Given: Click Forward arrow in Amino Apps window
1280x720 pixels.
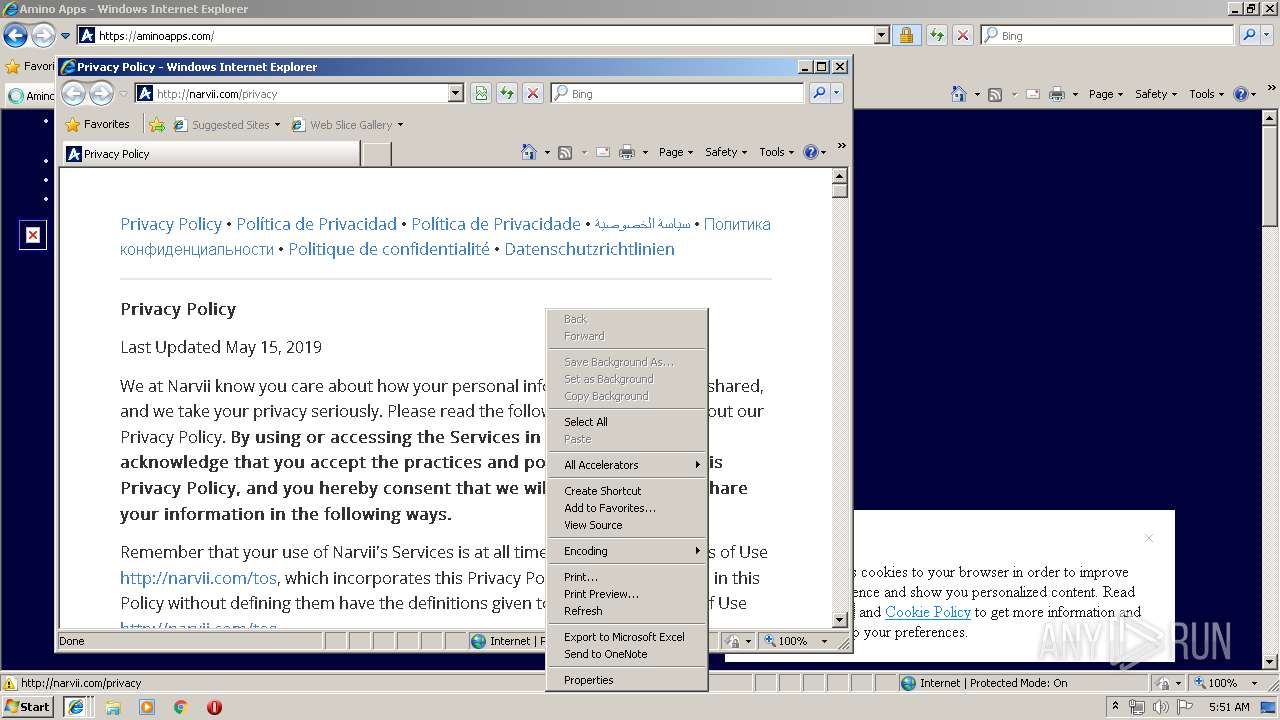Looking at the screenshot, I should [x=43, y=35].
